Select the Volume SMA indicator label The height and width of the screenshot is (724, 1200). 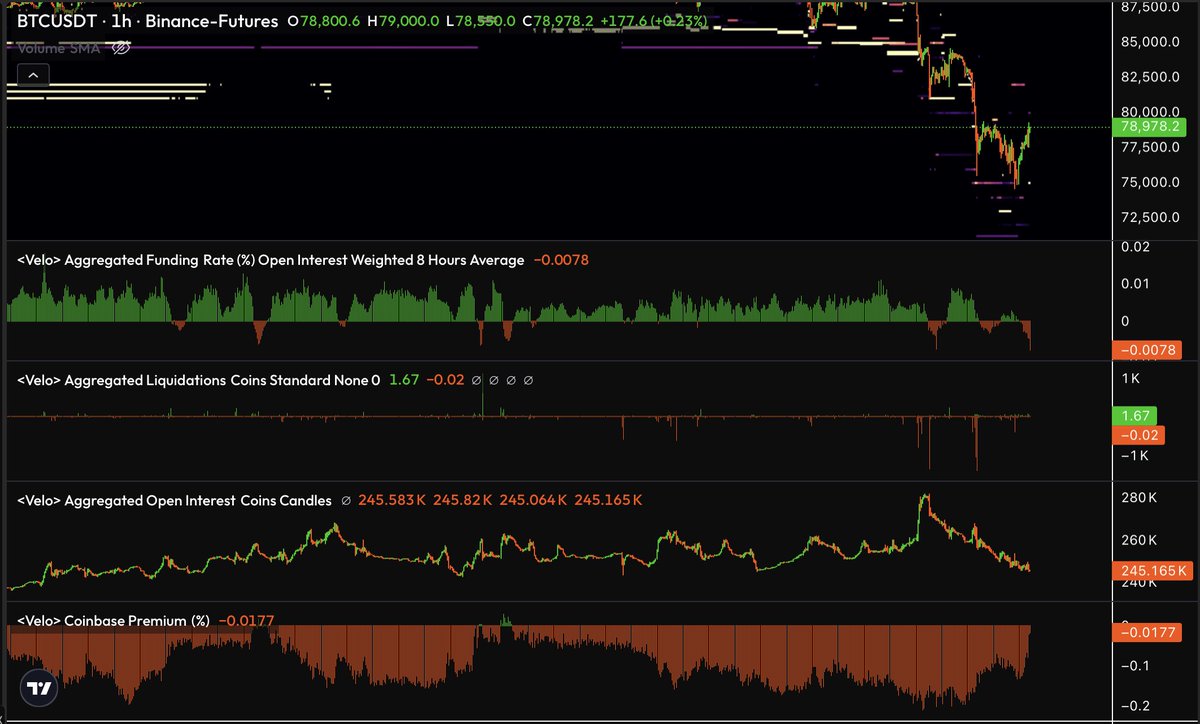[x=58, y=48]
